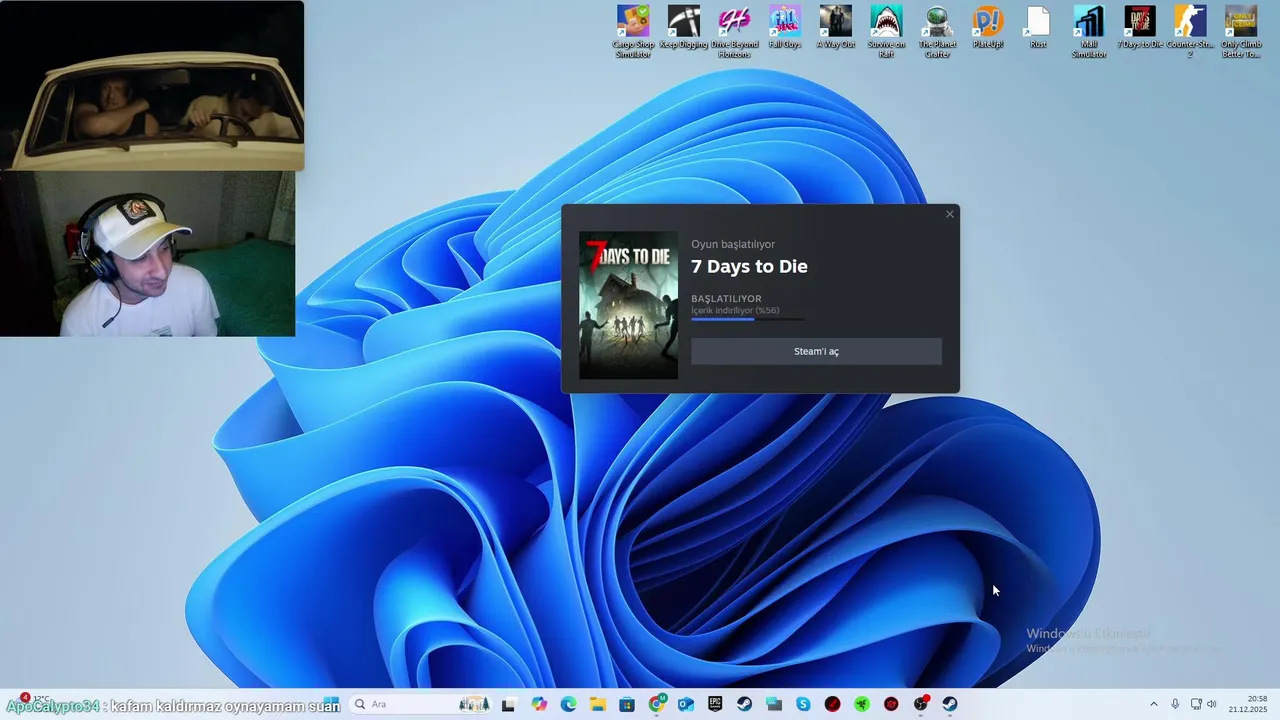Open Razer app from the taskbar
Viewport: 1280px width, 720px height.
pyautogui.click(x=861, y=704)
